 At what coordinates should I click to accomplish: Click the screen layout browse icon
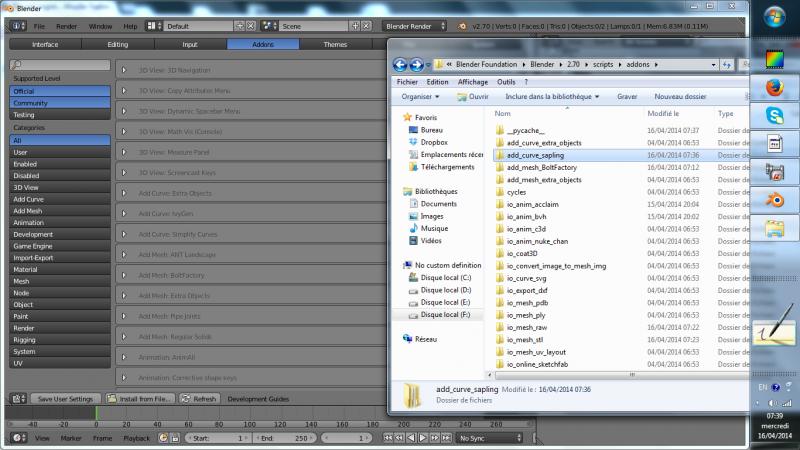(x=153, y=26)
